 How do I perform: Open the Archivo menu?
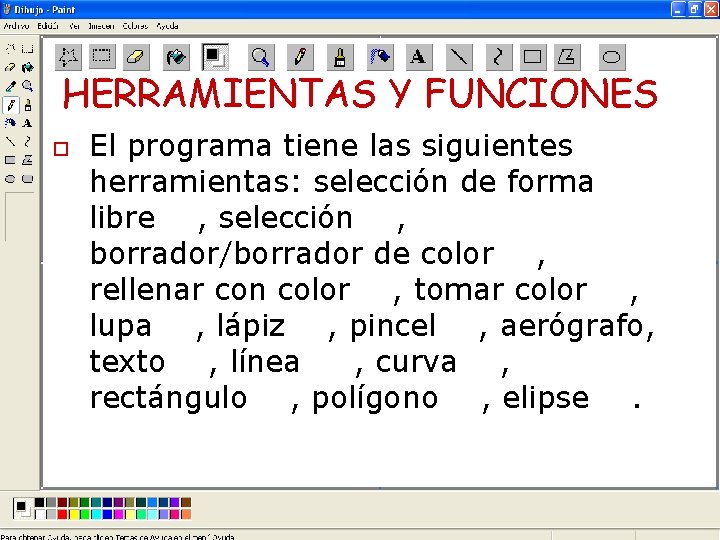(x=16, y=26)
